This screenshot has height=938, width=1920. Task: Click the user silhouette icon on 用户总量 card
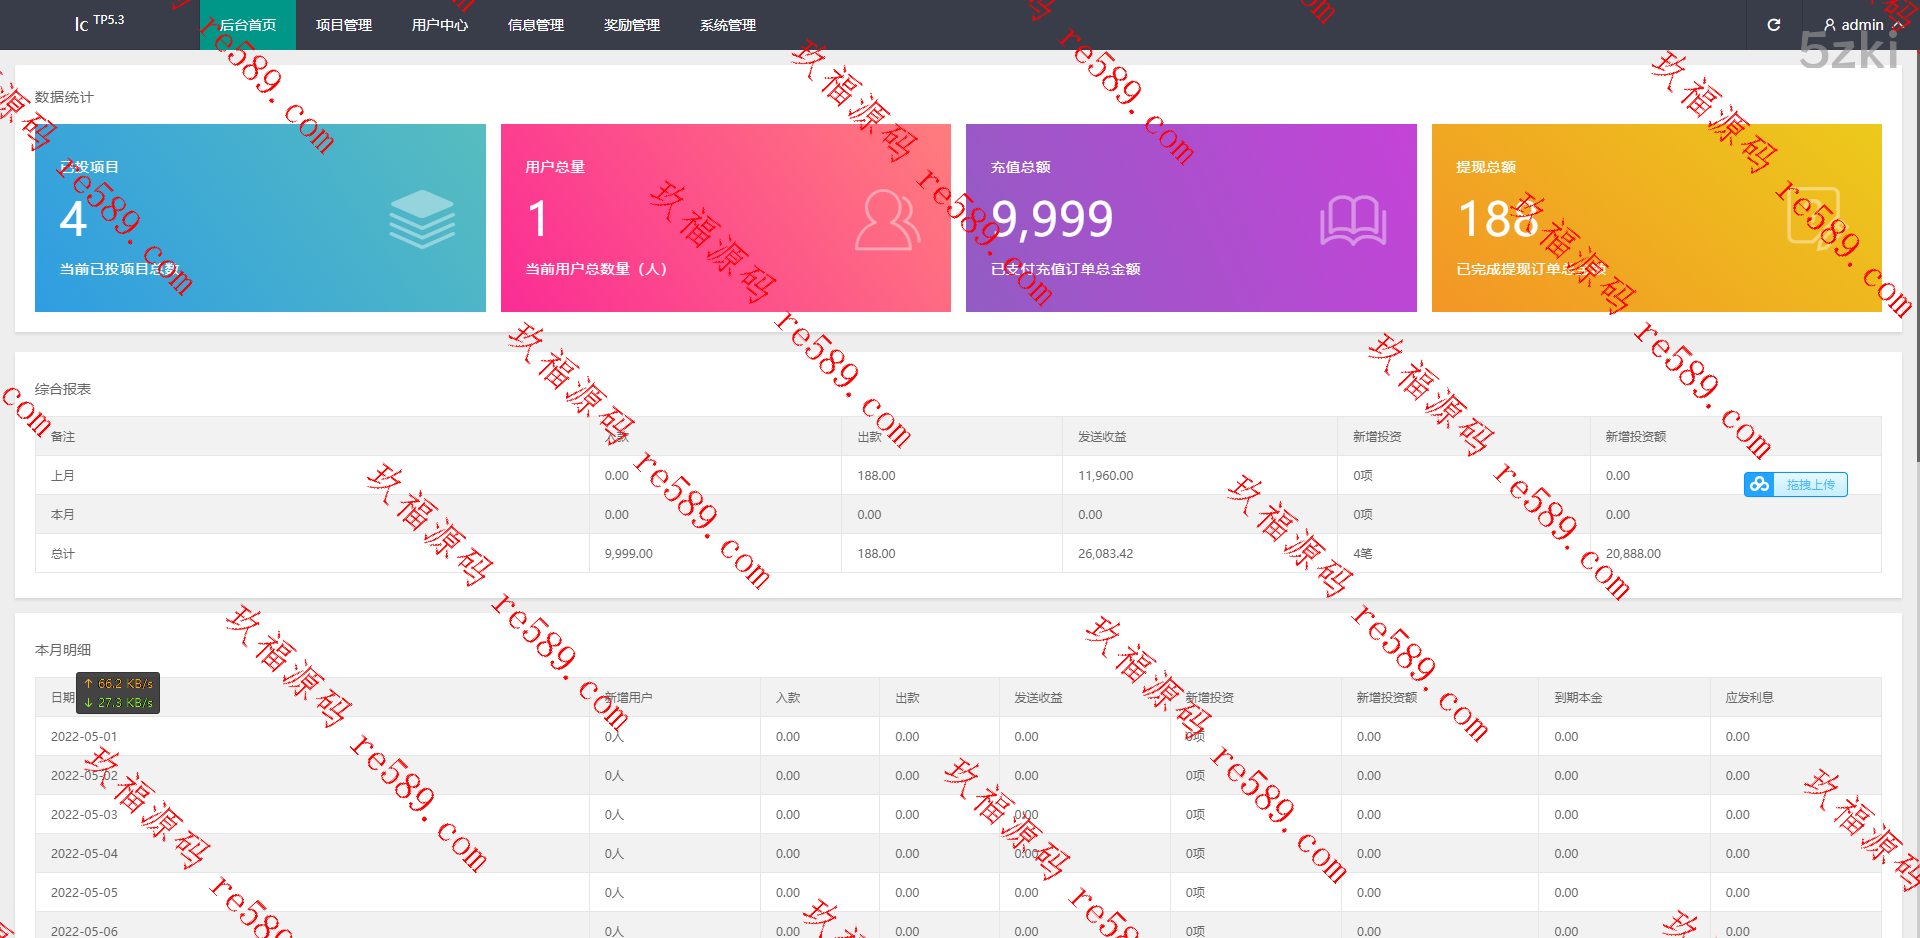(887, 219)
